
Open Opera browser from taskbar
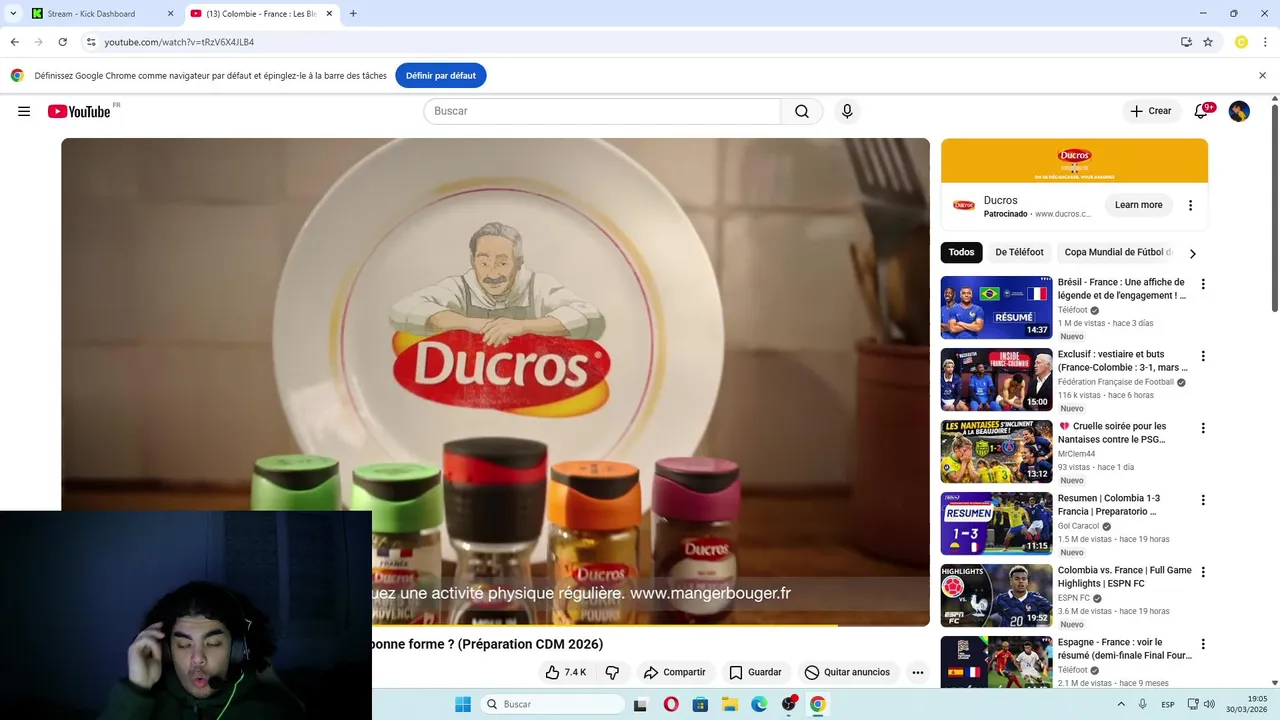(x=671, y=704)
